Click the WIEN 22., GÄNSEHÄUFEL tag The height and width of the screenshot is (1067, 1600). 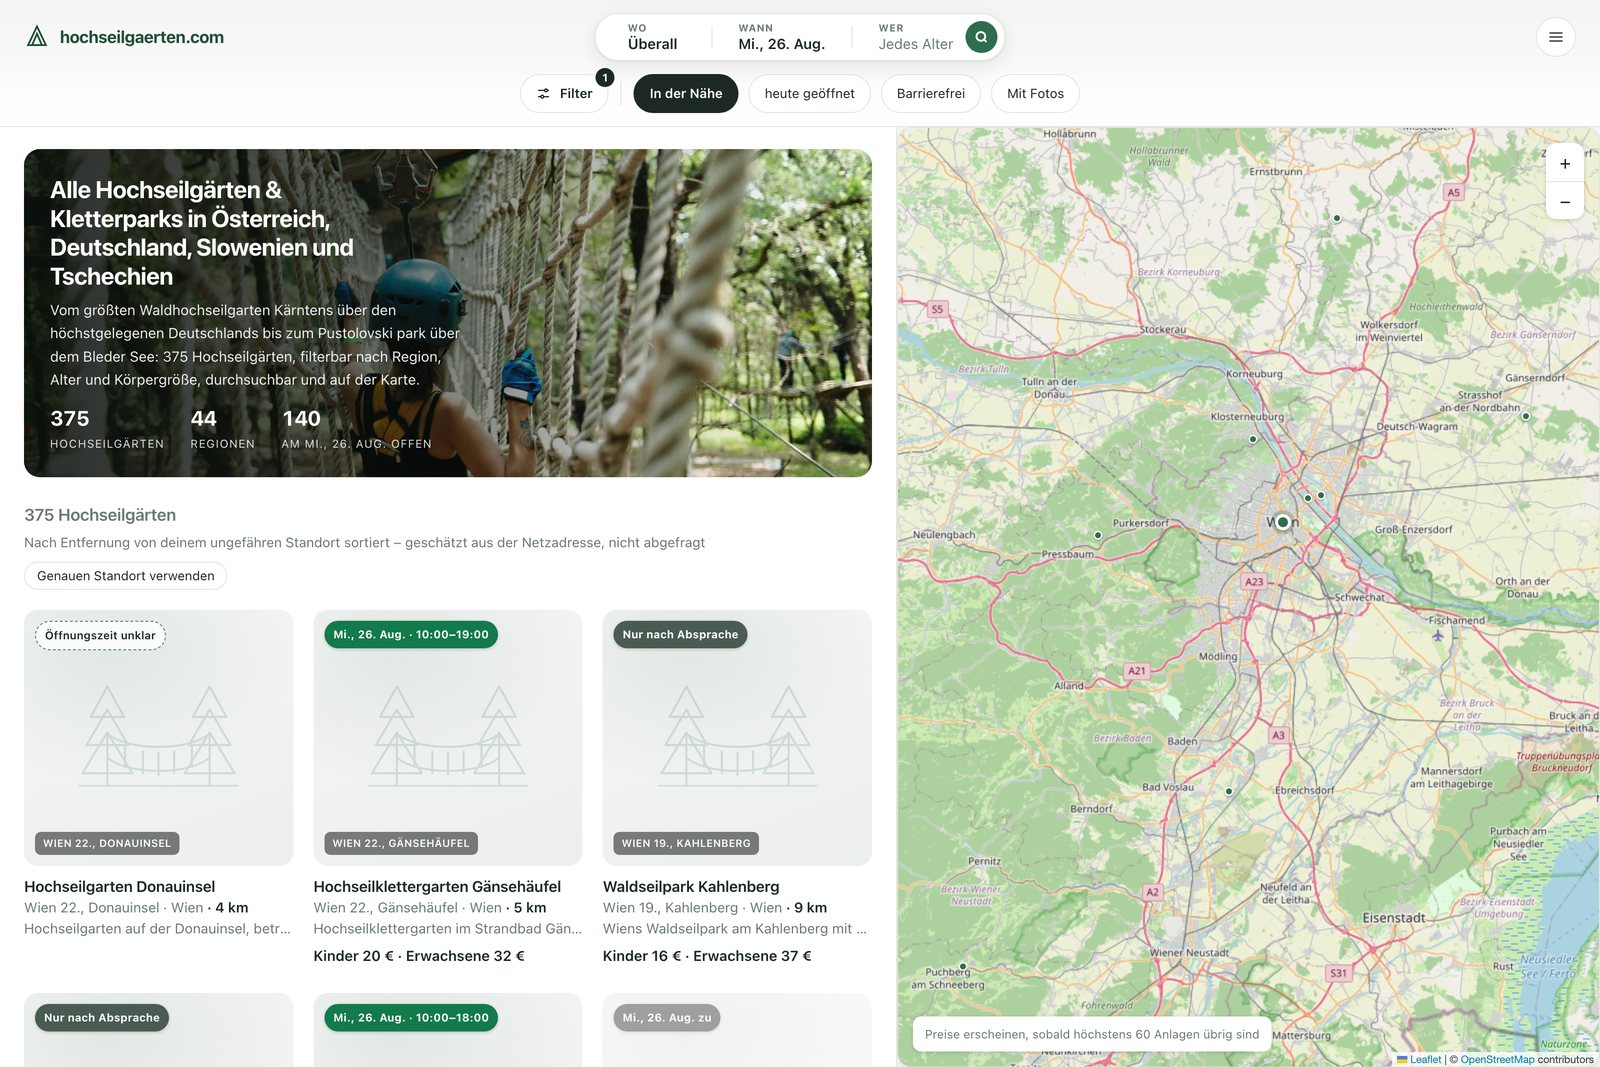coord(401,843)
